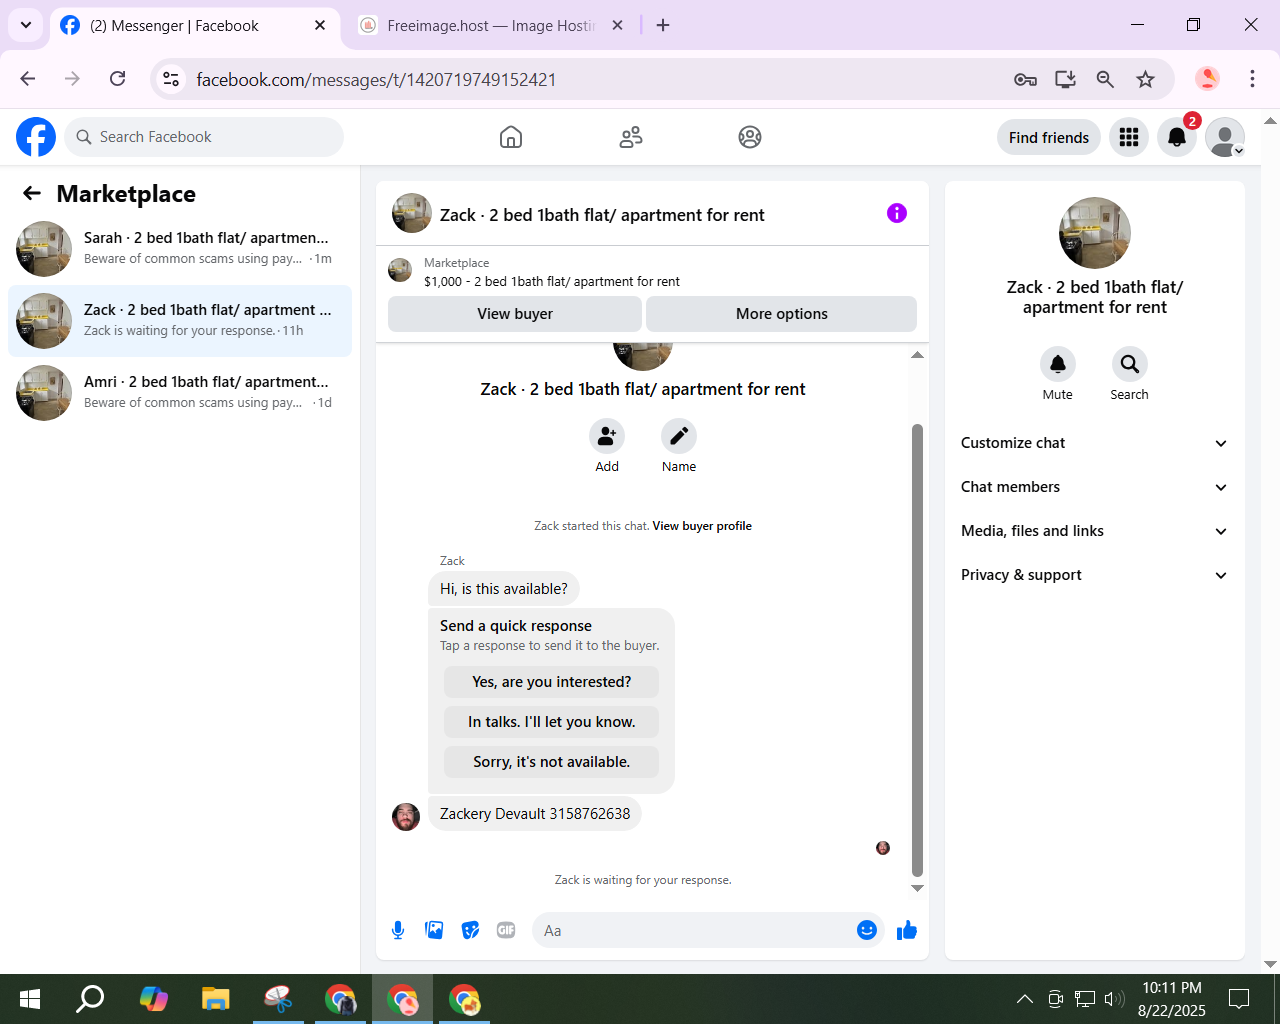The width and height of the screenshot is (1280, 1024).
Task: Send a thumbs up like
Action: [x=907, y=931]
